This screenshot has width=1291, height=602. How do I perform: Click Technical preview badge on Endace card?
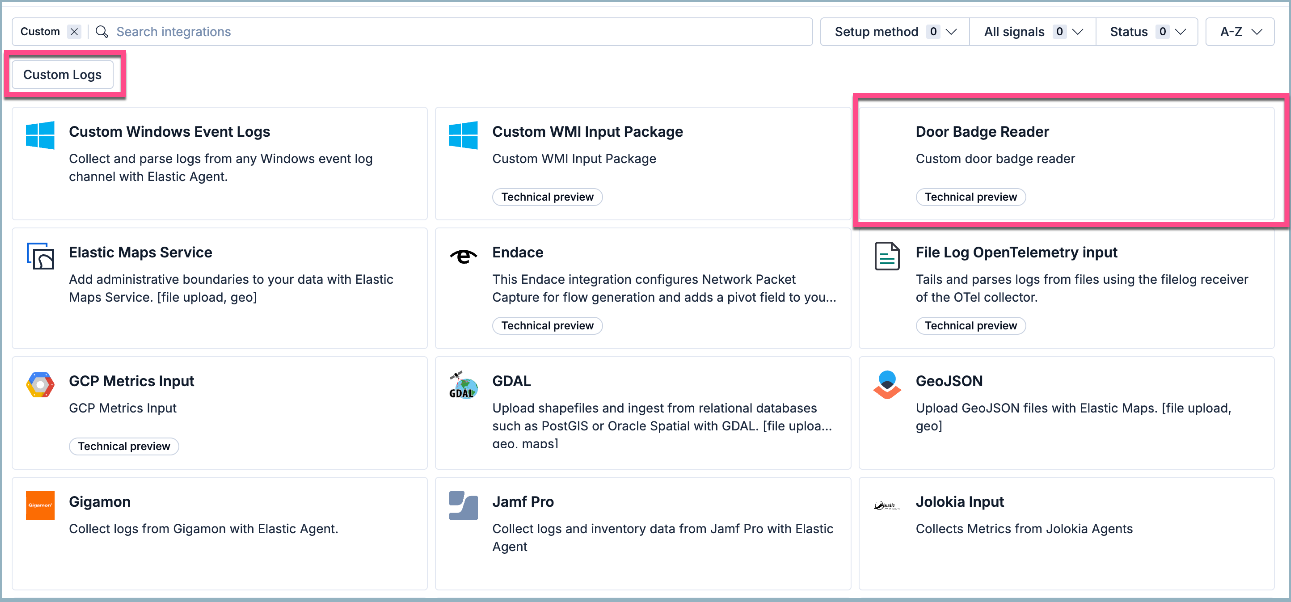pyautogui.click(x=548, y=325)
